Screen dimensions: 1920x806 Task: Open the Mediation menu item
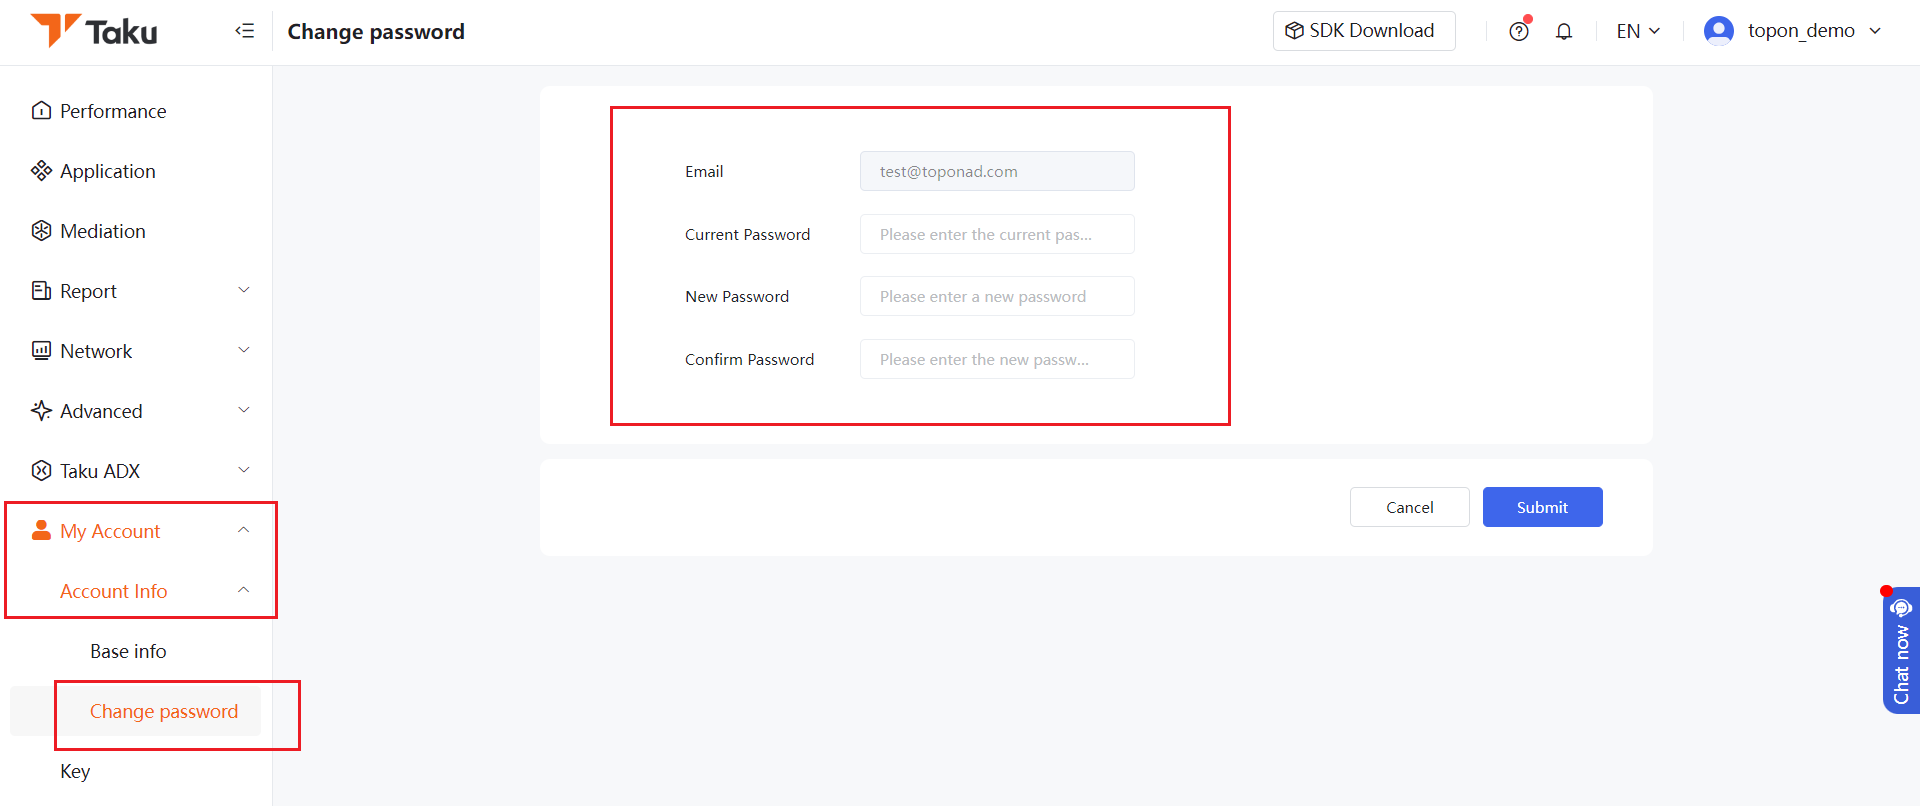point(103,231)
